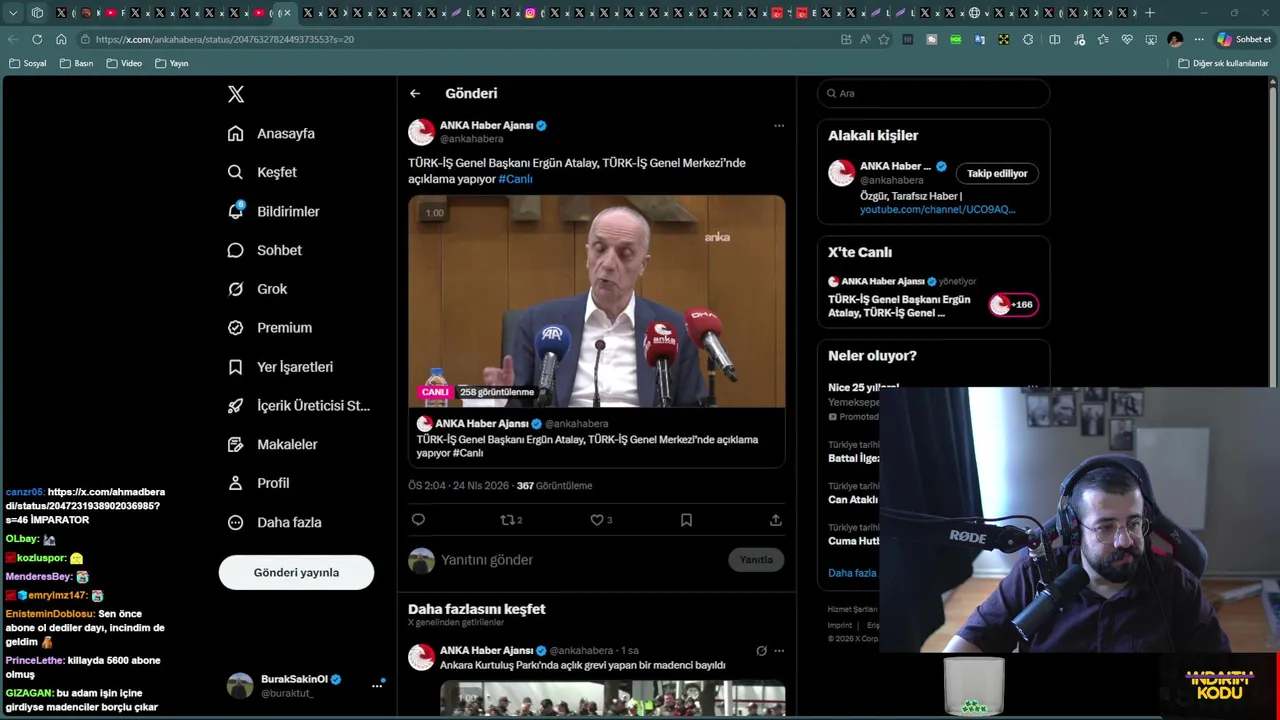Click the browser back arrow
This screenshot has height=720, width=1280.
pos(13,39)
